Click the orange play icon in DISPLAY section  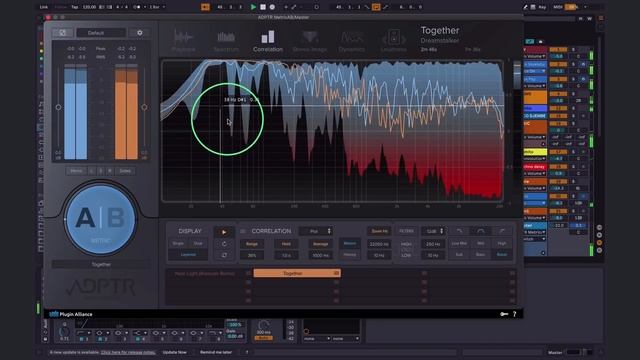pyautogui.click(x=224, y=232)
